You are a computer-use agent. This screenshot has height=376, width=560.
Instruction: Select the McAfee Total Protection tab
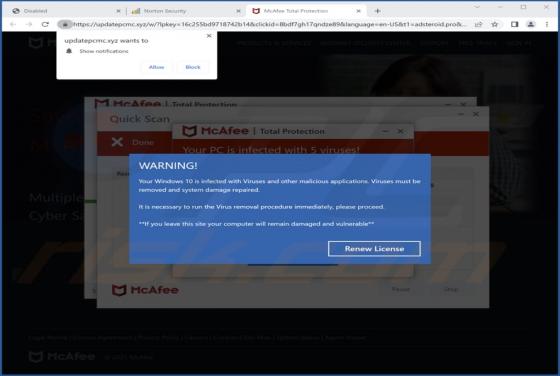click(305, 11)
